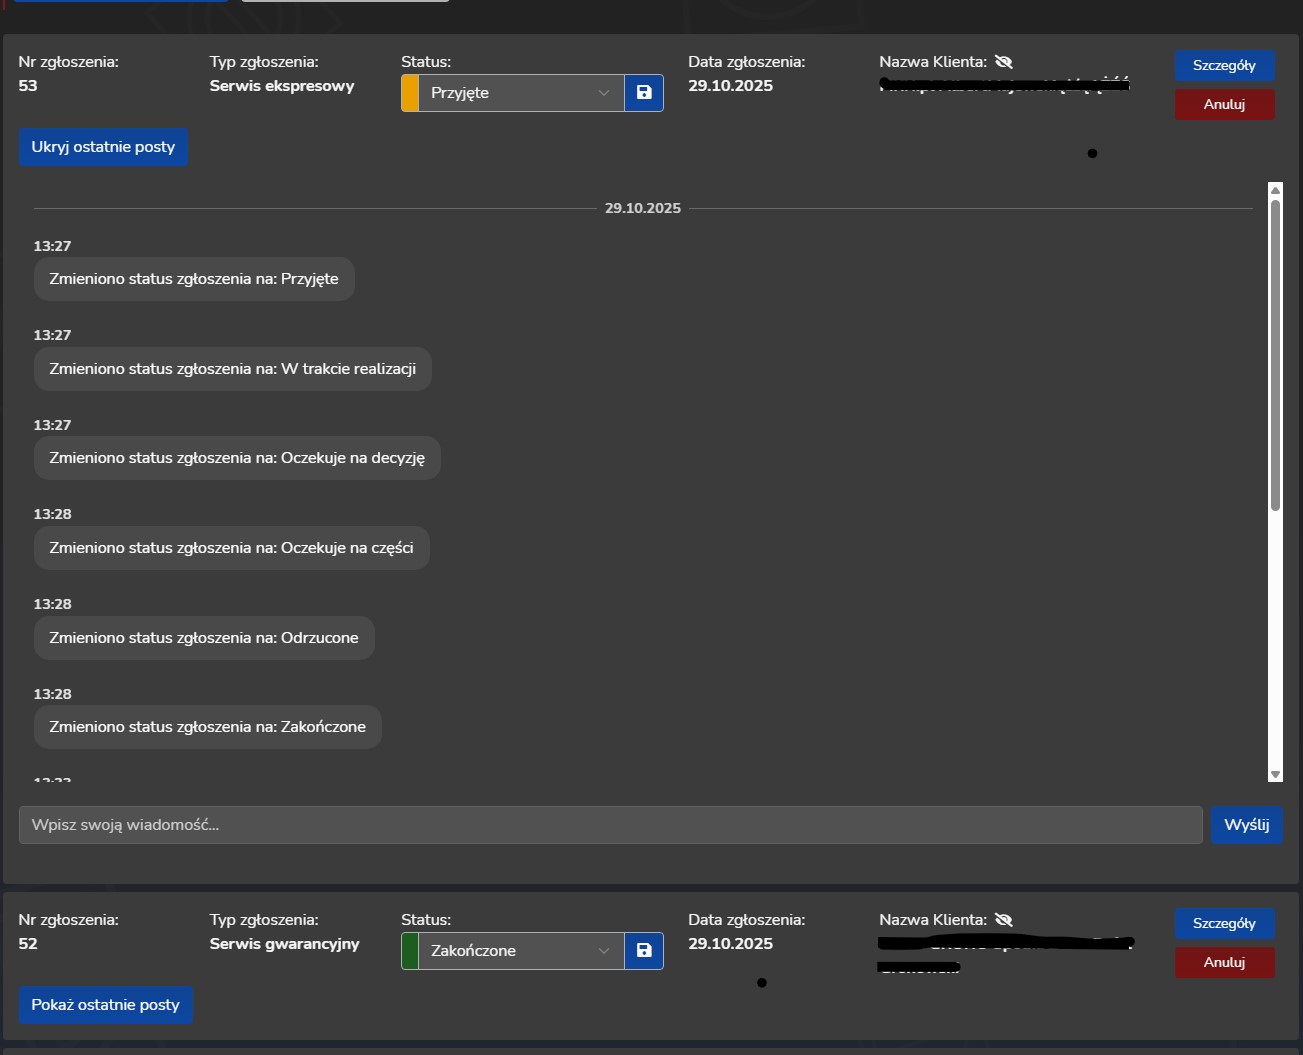Image resolution: width=1303 pixels, height=1055 pixels.
Task: Save status for ticket 53
Action: pos(644,93)
